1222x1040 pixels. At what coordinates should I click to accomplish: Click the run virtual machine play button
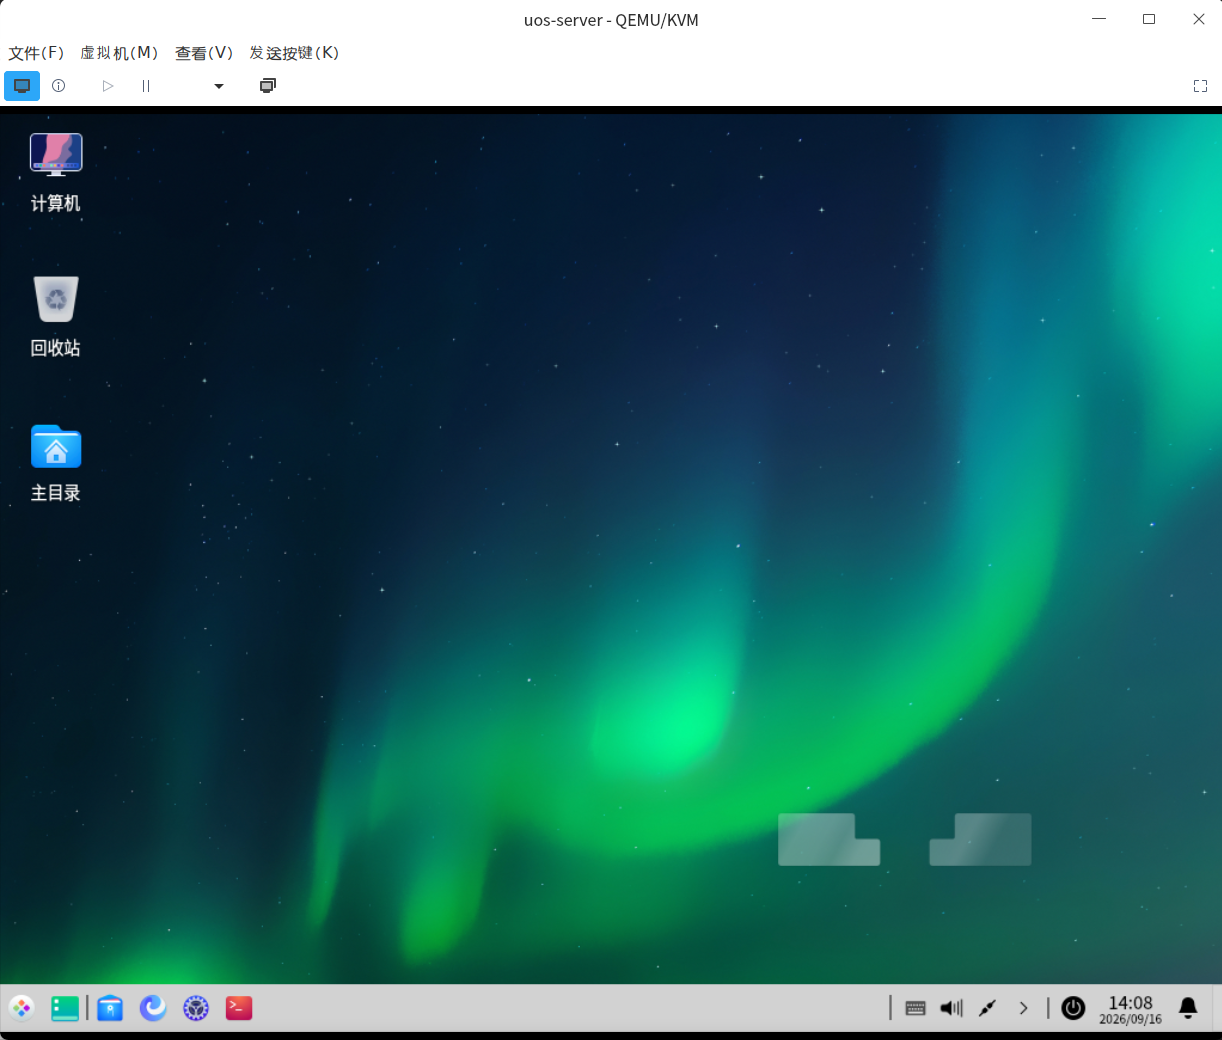point(108,86)
